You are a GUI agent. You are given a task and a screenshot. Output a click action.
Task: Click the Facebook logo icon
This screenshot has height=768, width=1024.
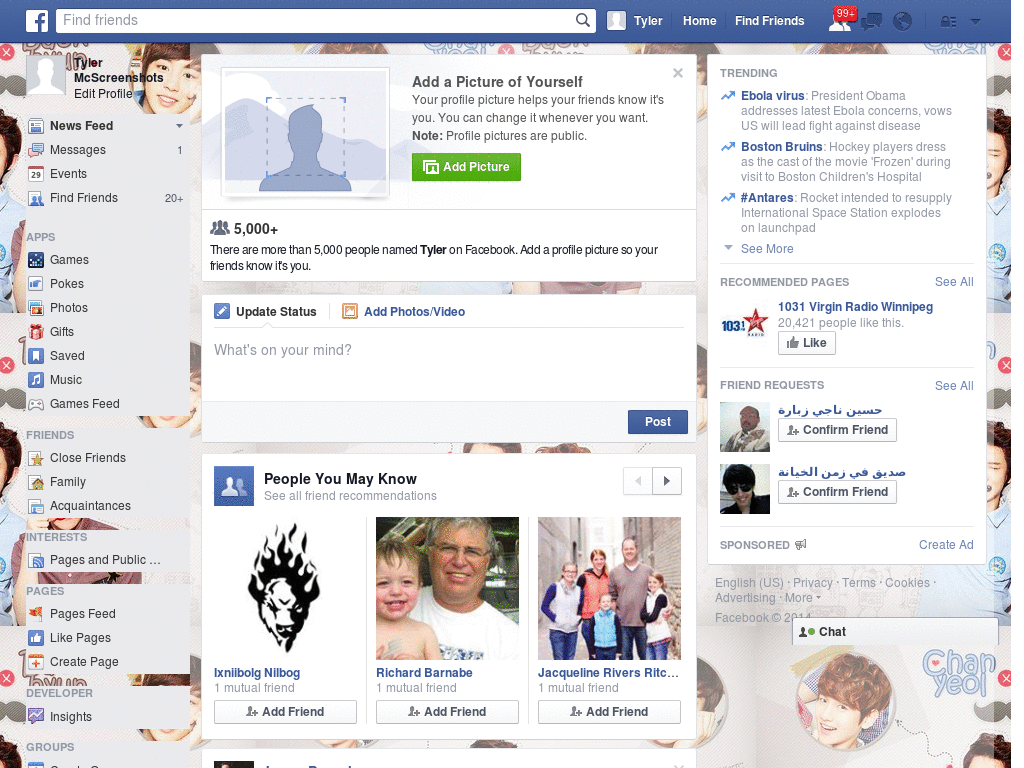[37, 21]
